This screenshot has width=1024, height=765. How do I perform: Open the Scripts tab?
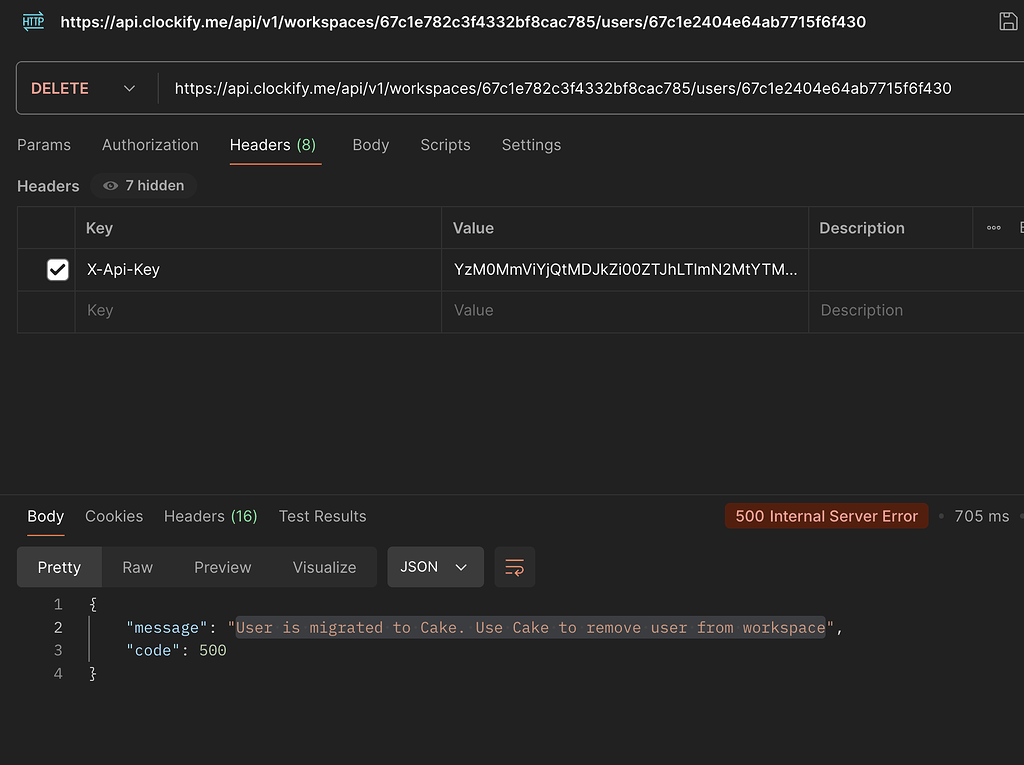pyautogui.click(x=445, y=145)
